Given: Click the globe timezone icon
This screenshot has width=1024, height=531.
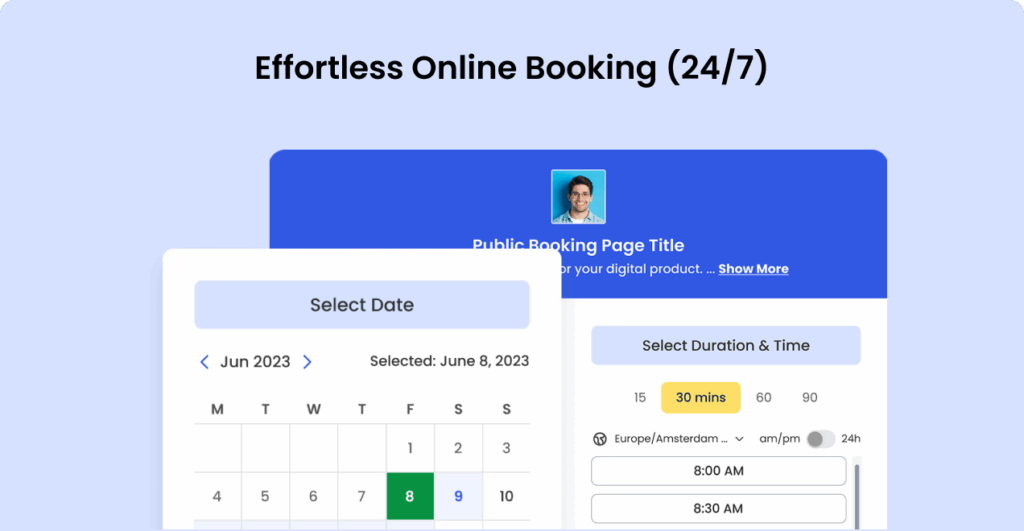Looking at the screenshot, I should [600, 439].
